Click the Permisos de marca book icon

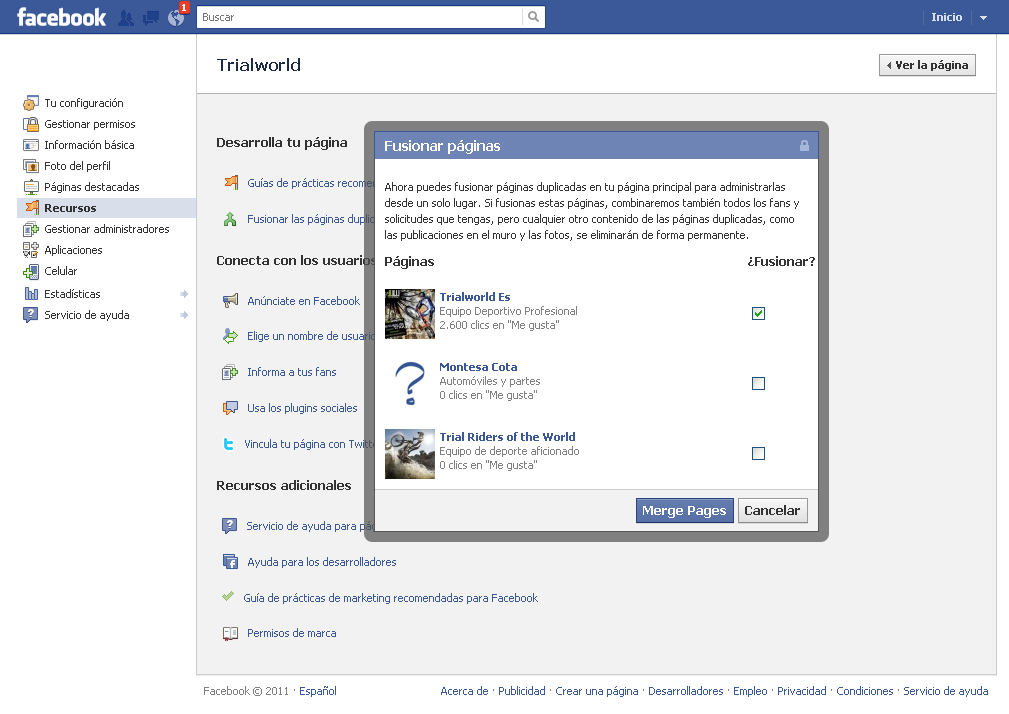(x=230, y=633)
